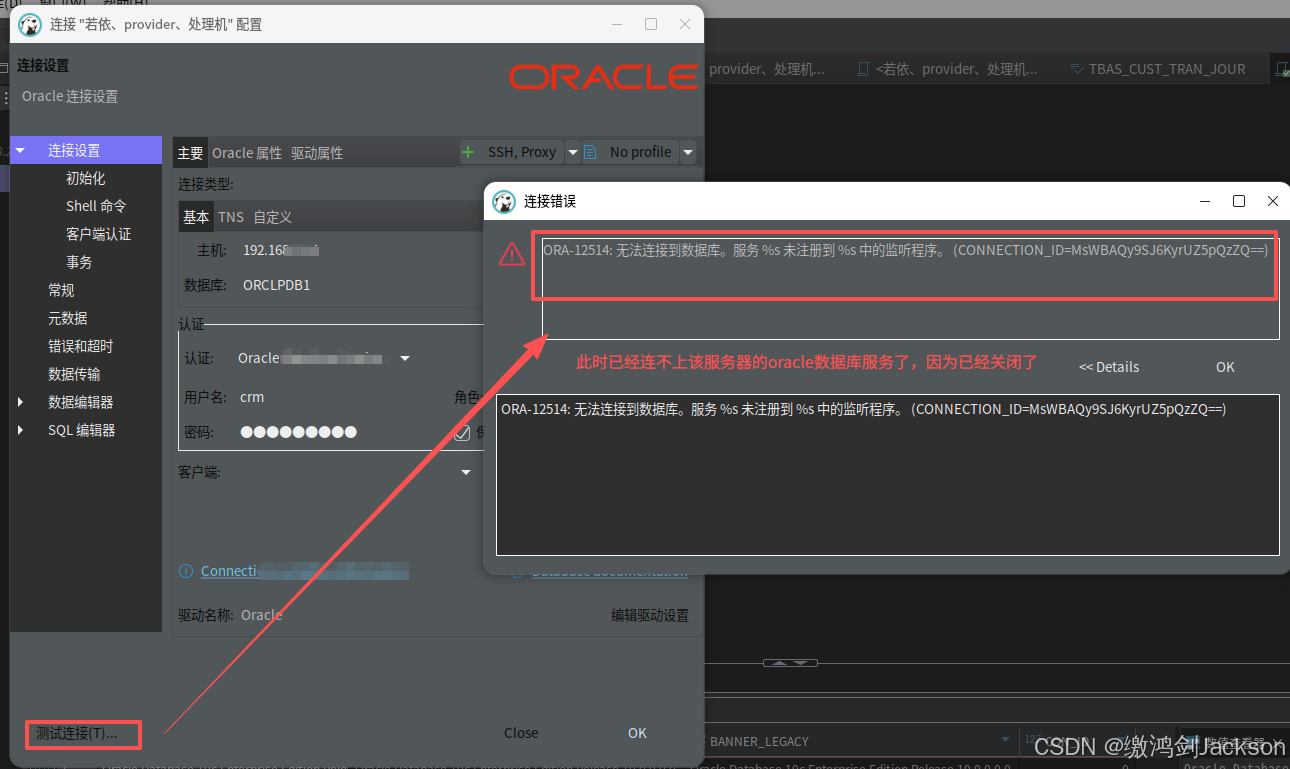Viewport: 1290px width, 769px height.
Task: Click the << Details button
Action: [x=1109, y=367]
